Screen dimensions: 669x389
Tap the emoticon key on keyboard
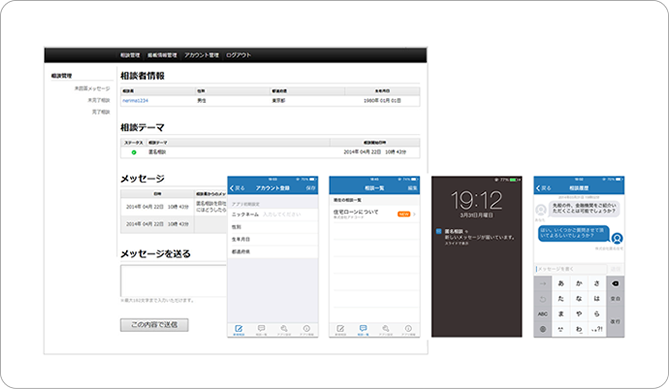click(561, 329)
